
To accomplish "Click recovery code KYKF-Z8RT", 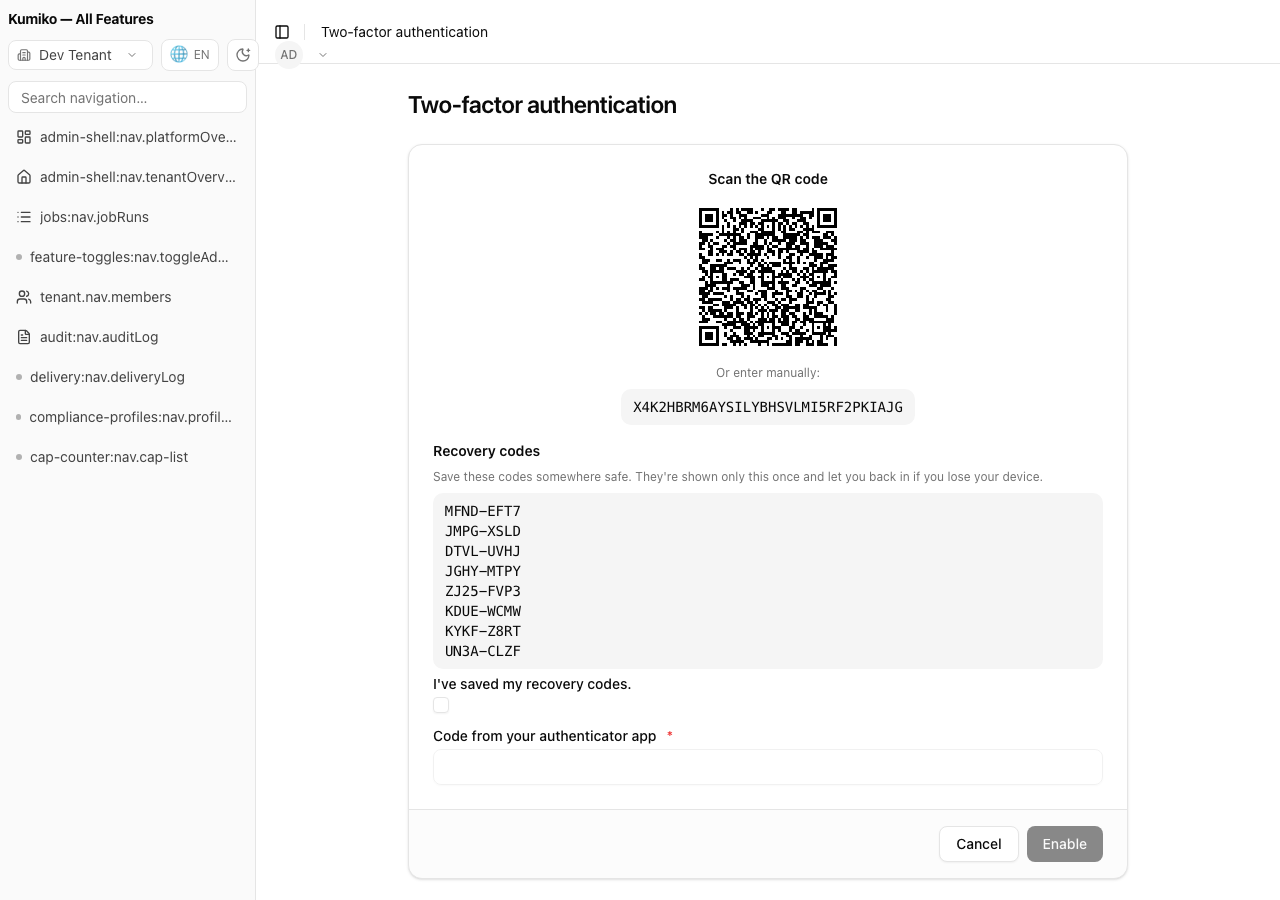I will point(483,631).
